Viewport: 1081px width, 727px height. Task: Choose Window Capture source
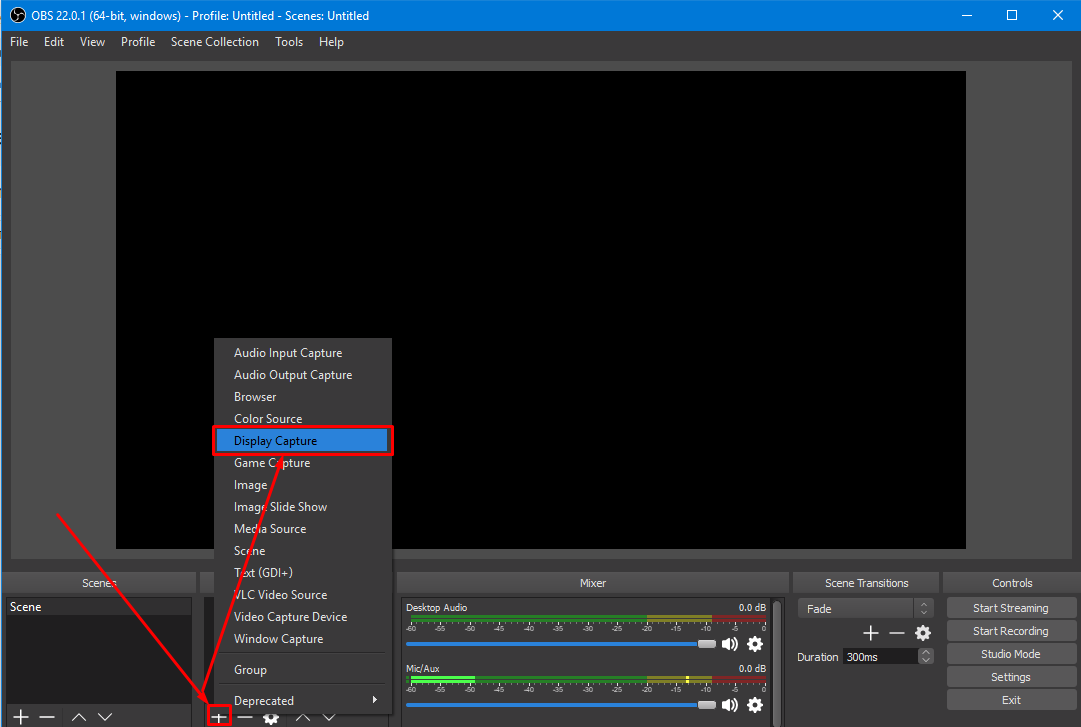click(303, 639)
